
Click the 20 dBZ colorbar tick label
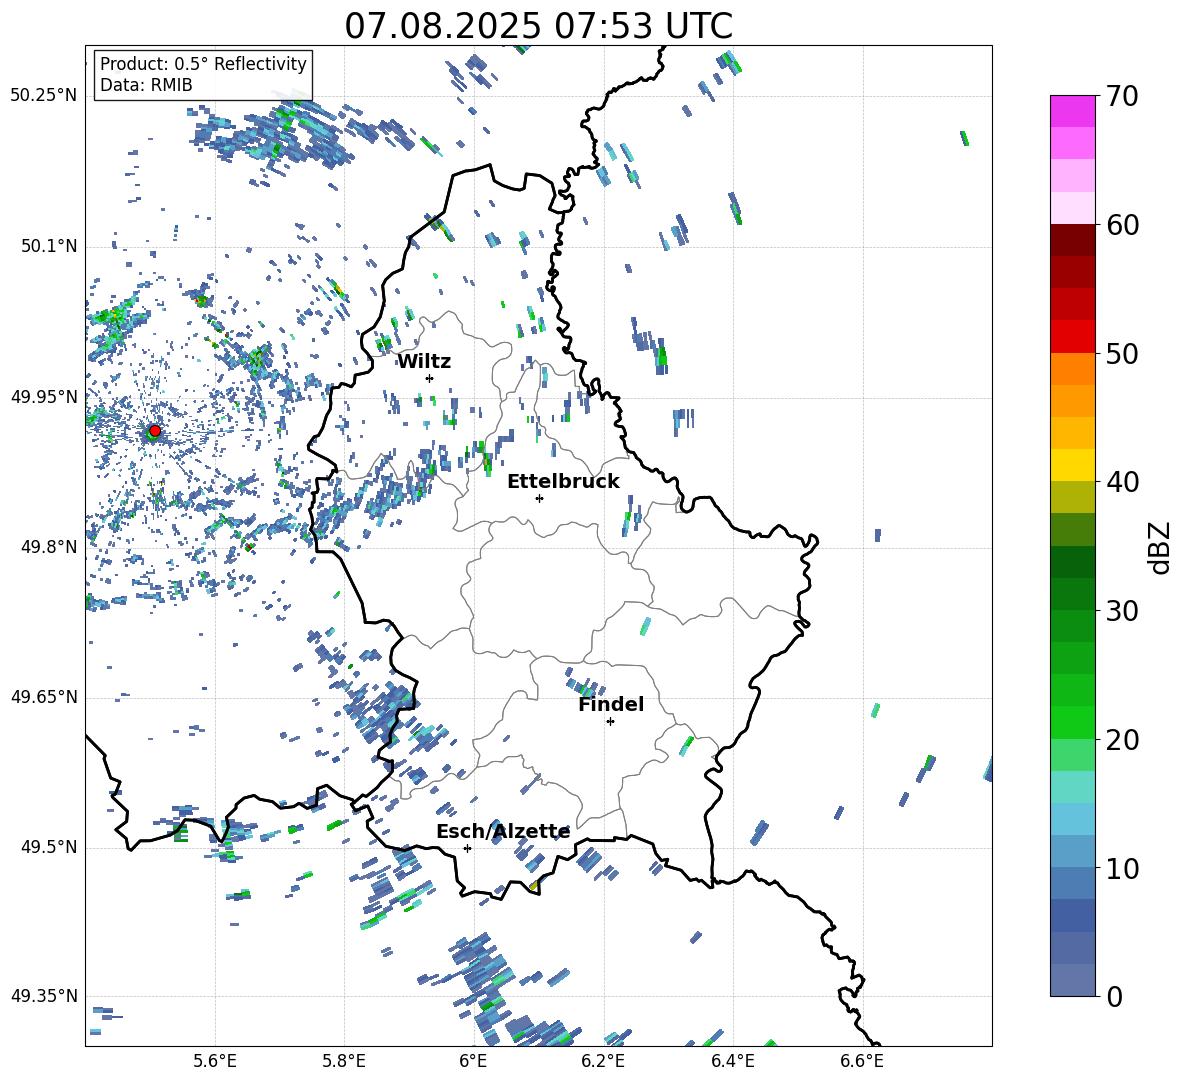1122,740
